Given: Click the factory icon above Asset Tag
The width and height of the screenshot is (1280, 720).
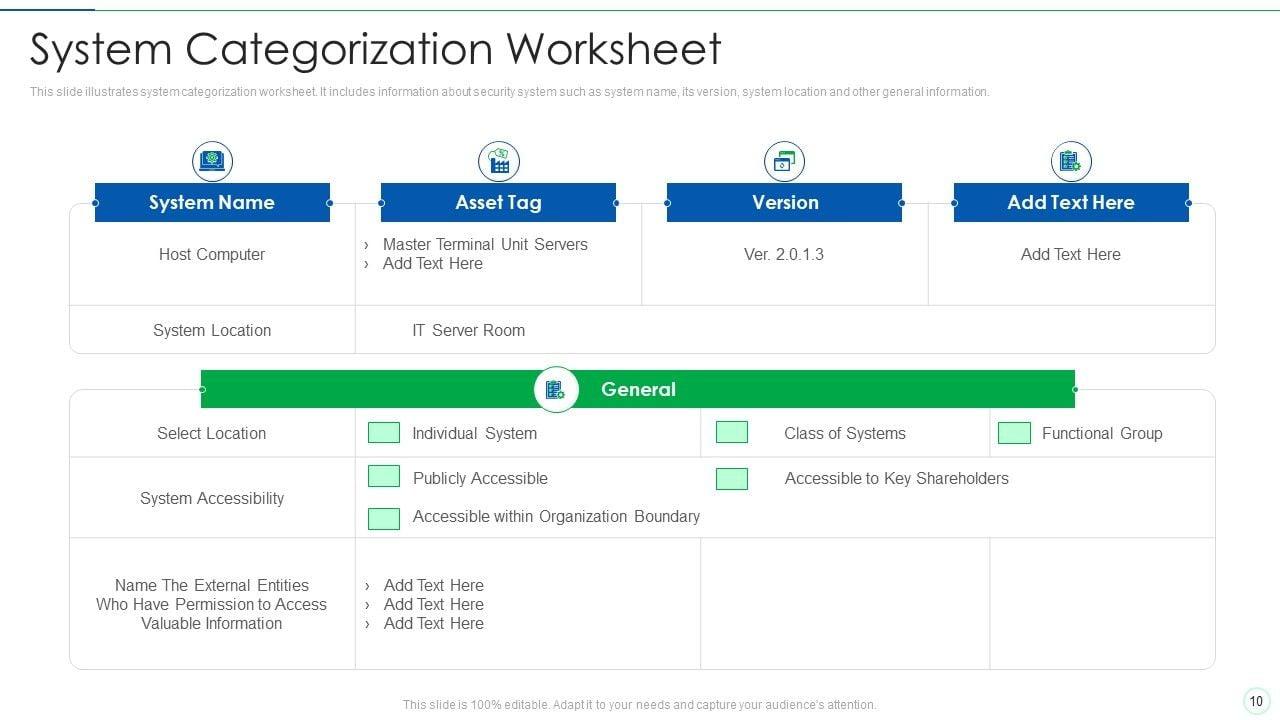Looking at the screenshot, I should coord(498,161).
